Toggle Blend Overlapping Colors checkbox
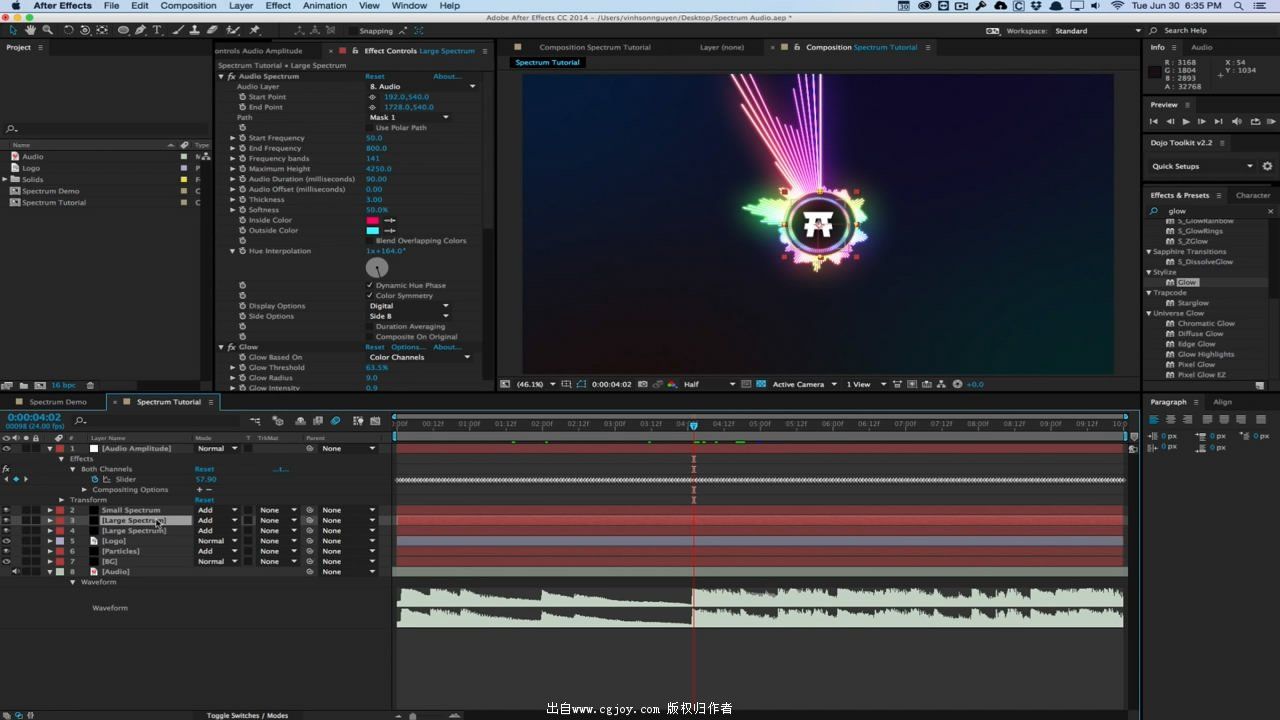Image resolution: width=1280 pixels, height=720 pixels. 370,241
